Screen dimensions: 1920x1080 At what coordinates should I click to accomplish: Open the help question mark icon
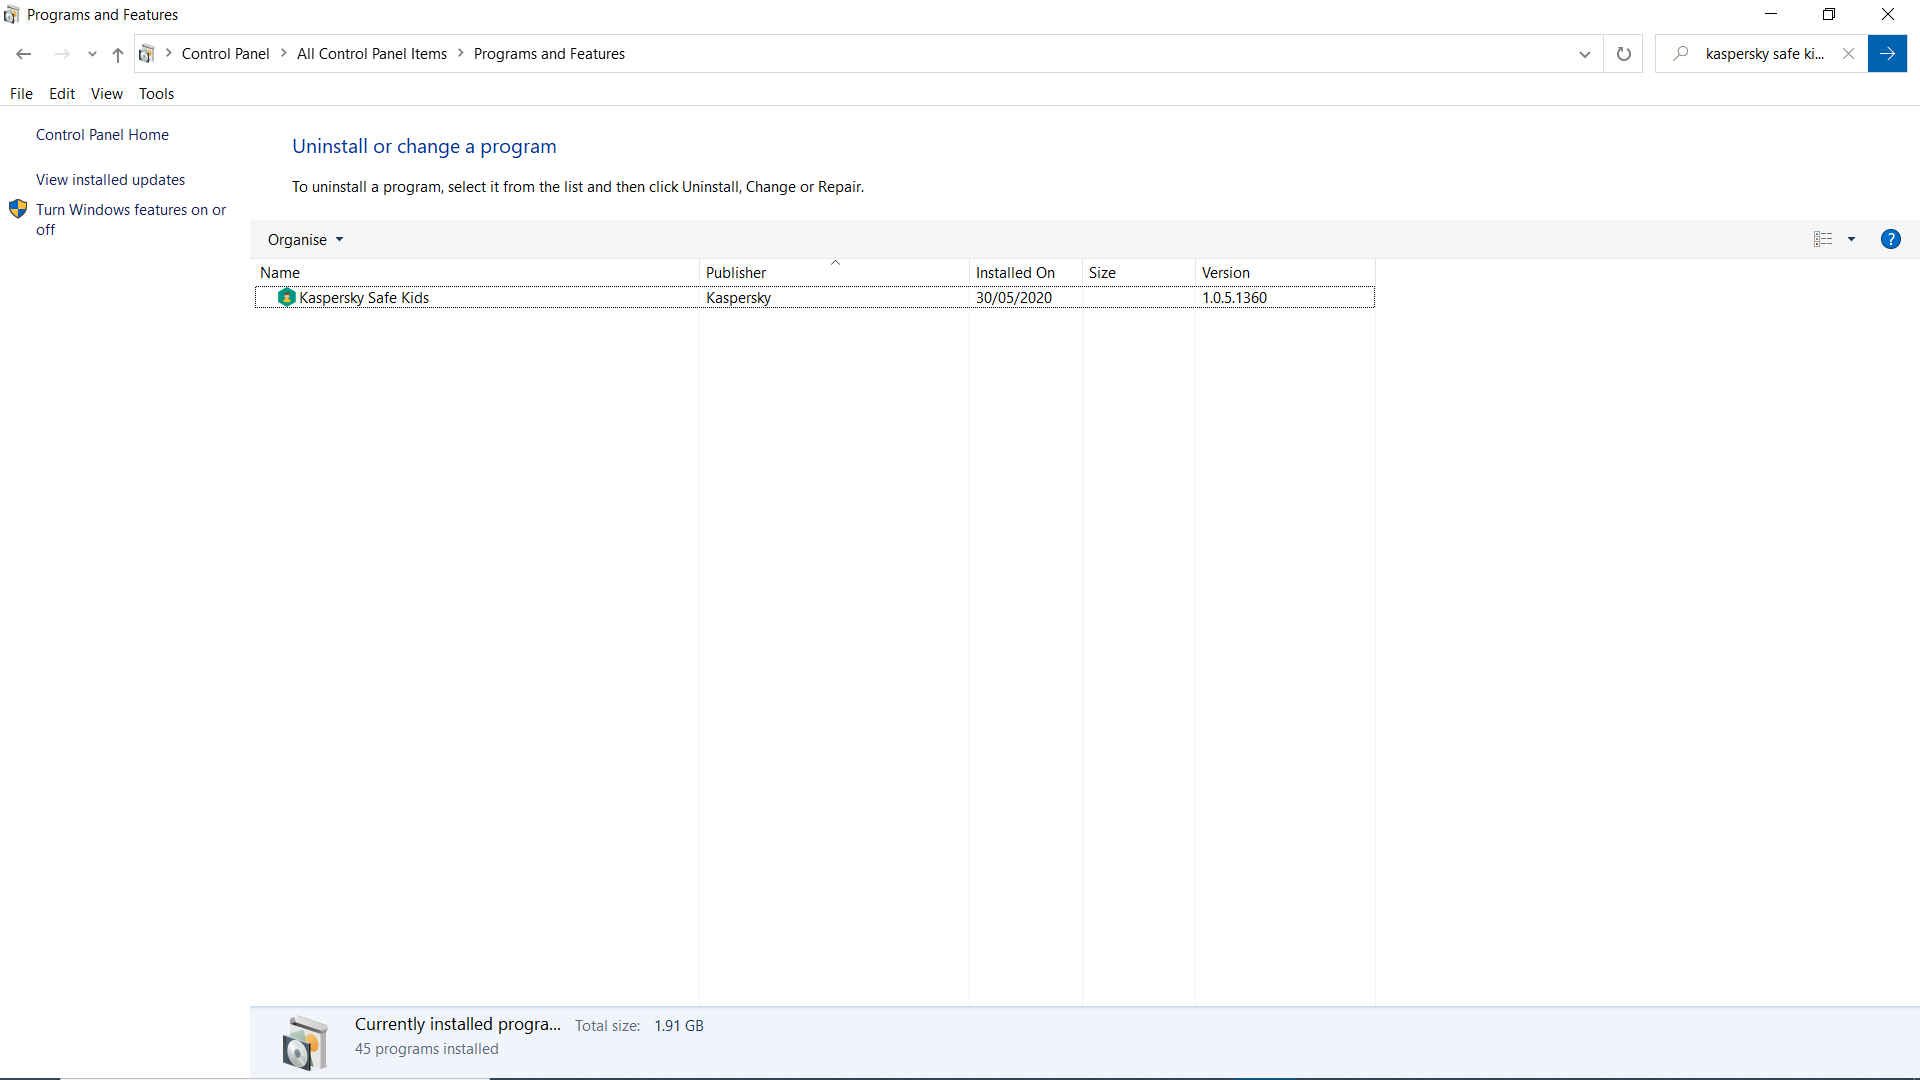[x=1890, y=239]
